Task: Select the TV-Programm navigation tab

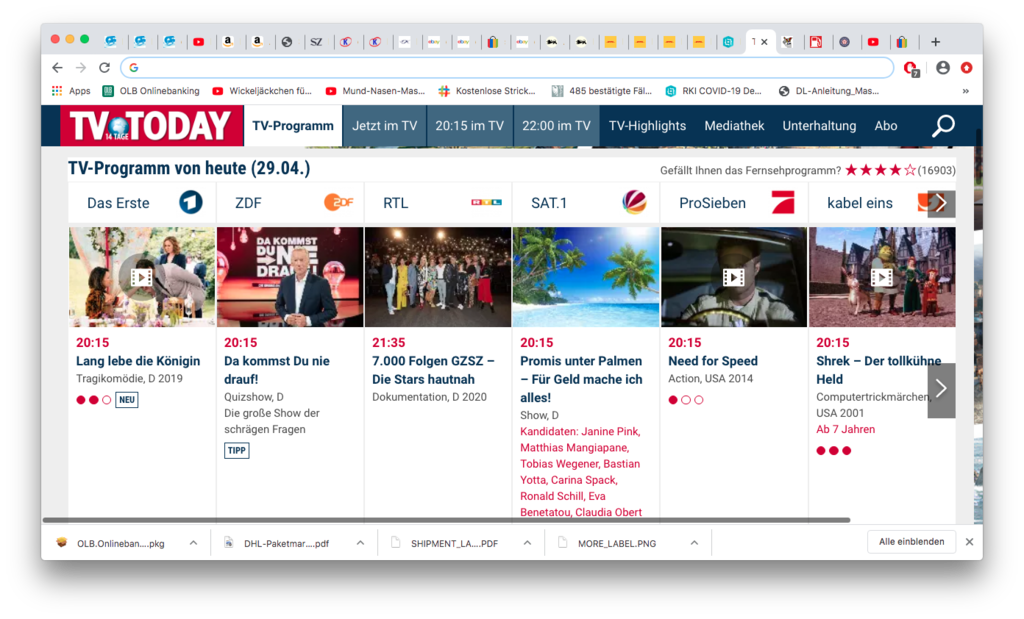Action: 293,125
